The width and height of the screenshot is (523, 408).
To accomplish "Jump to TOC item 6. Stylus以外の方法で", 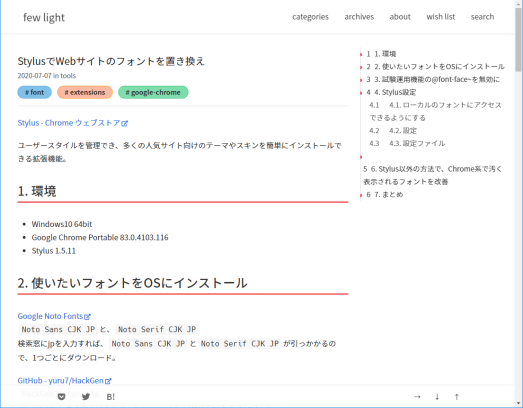I will click(x=433, y=175).
